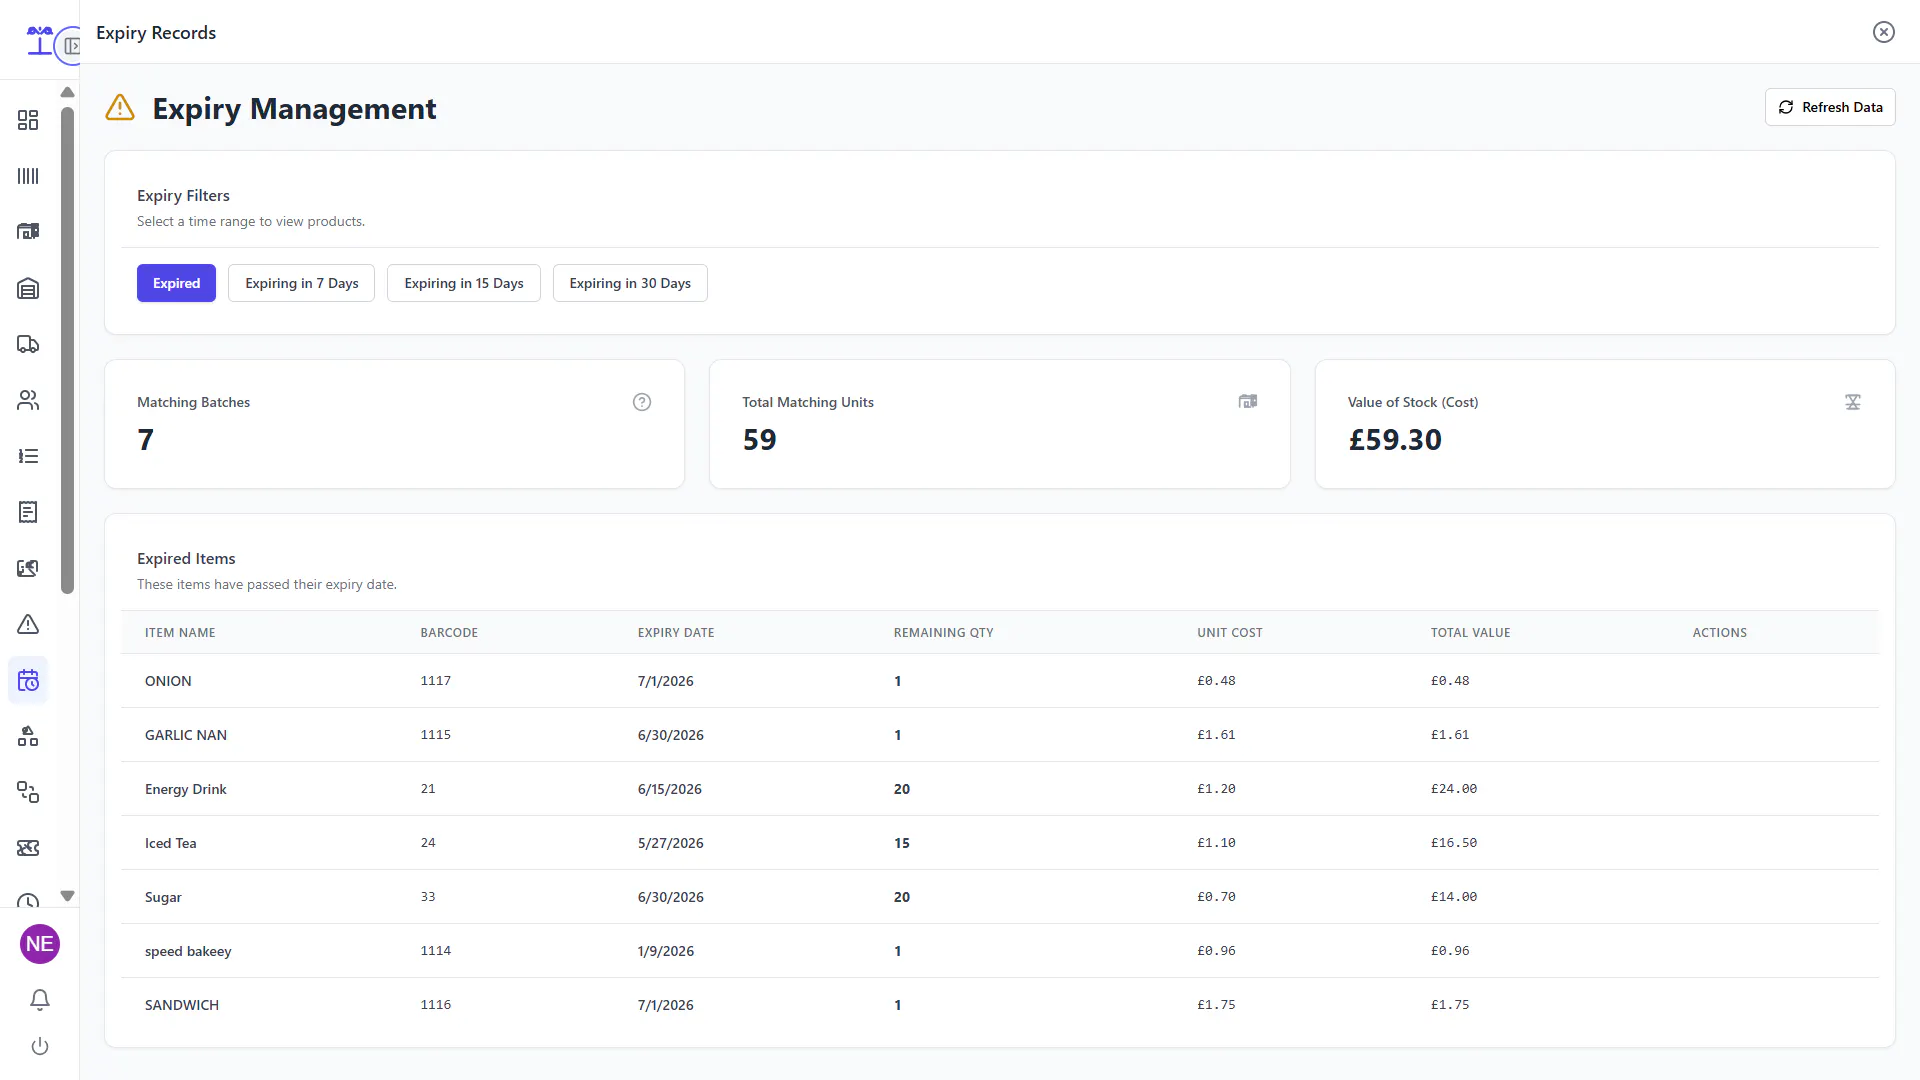Click the Matching Batches count 7
Viewport: 1920px width, 1080px height.
click(x=146, y=440)
